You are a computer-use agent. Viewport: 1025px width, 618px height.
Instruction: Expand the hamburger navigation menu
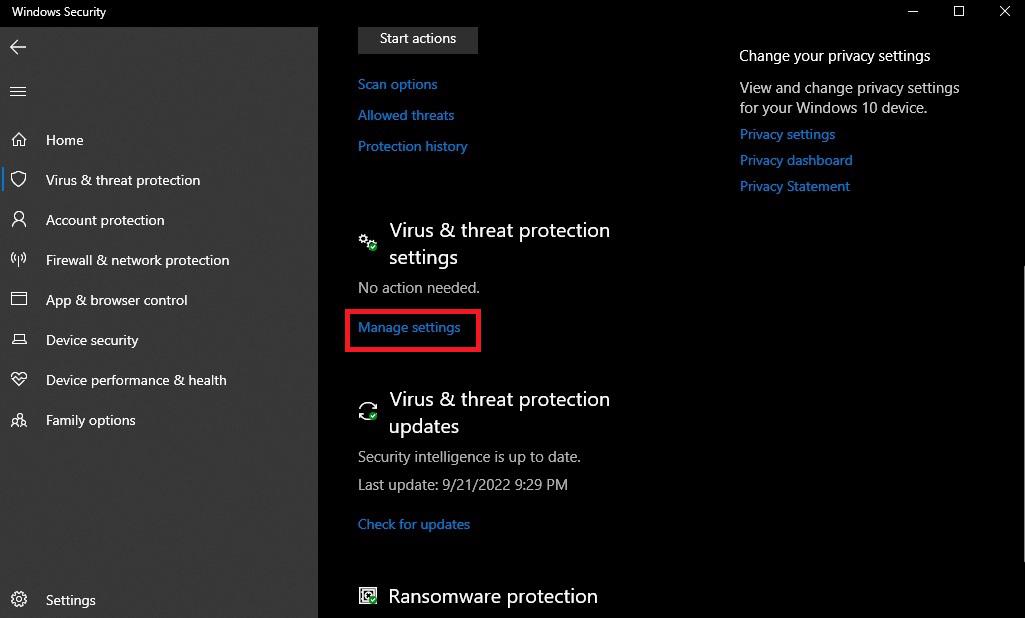18,92
